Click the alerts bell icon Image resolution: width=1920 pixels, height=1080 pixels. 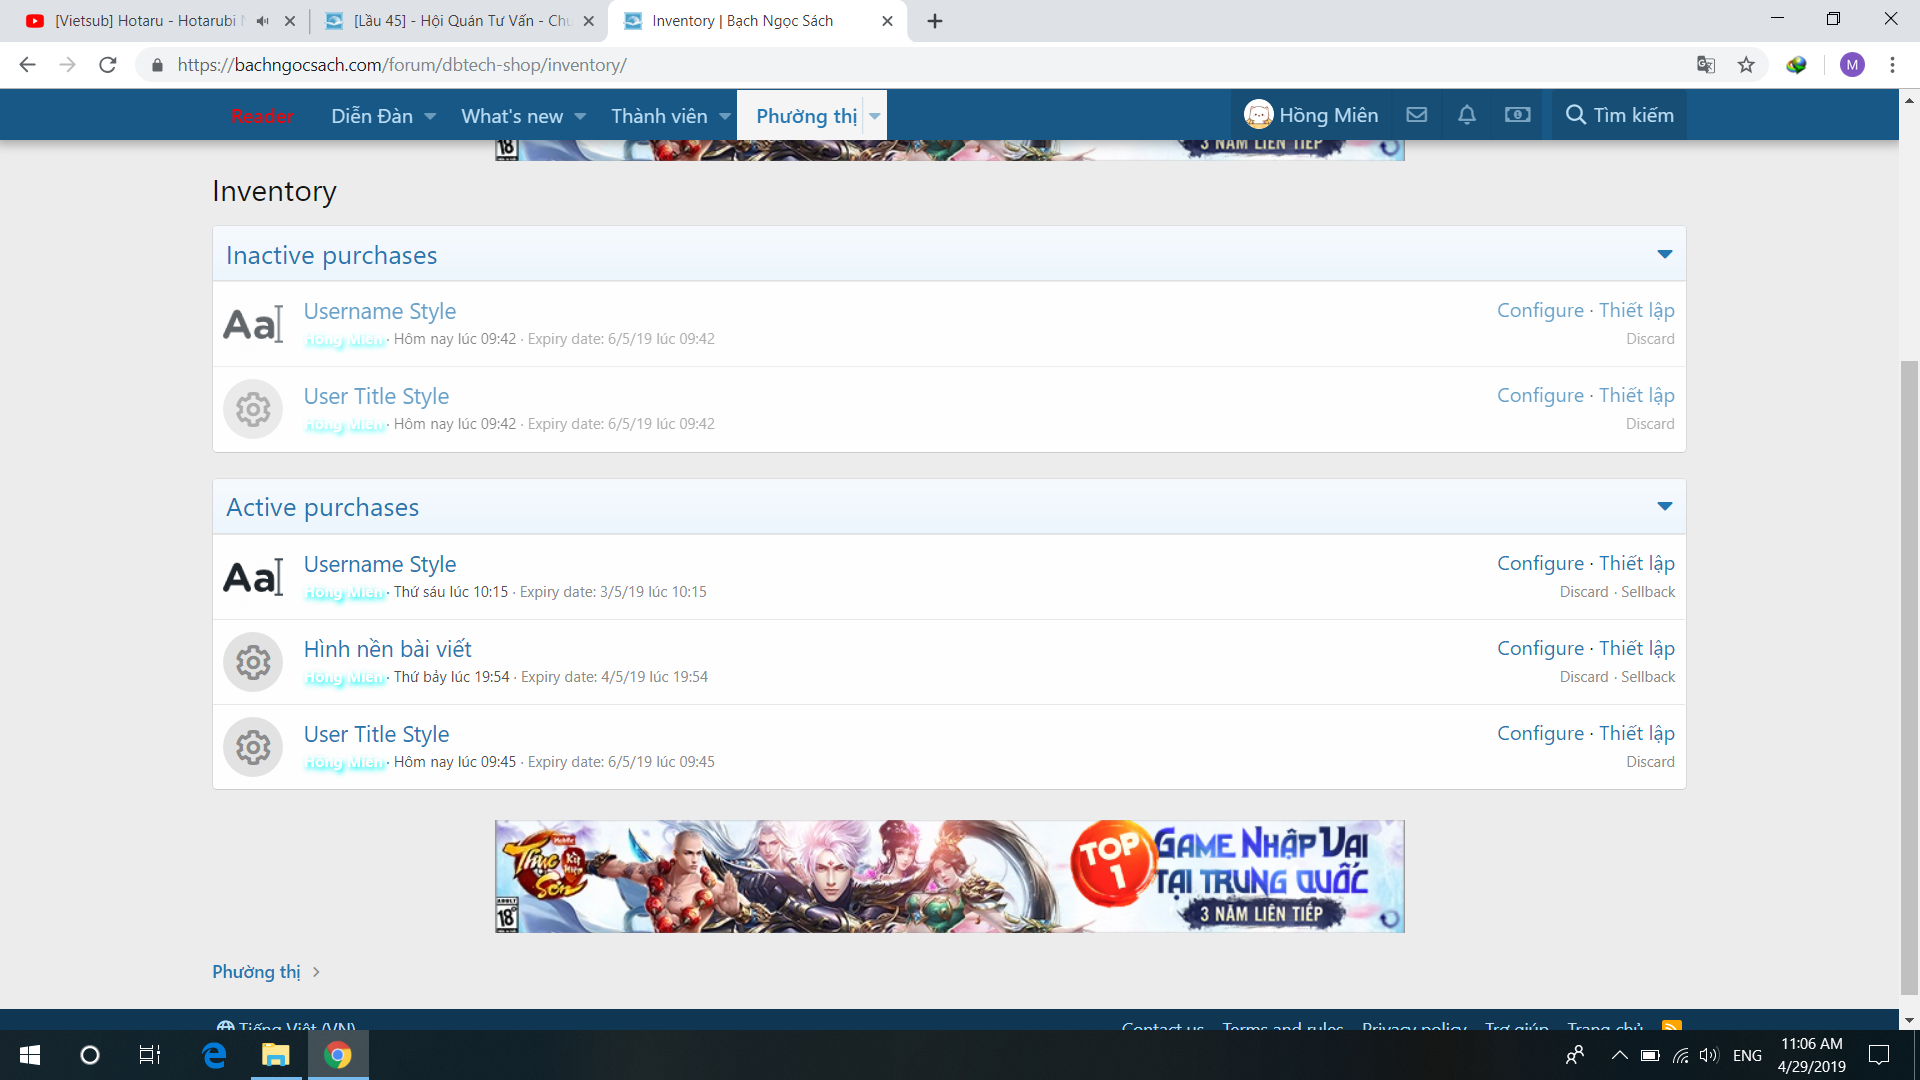click(x=1466, y=115)
